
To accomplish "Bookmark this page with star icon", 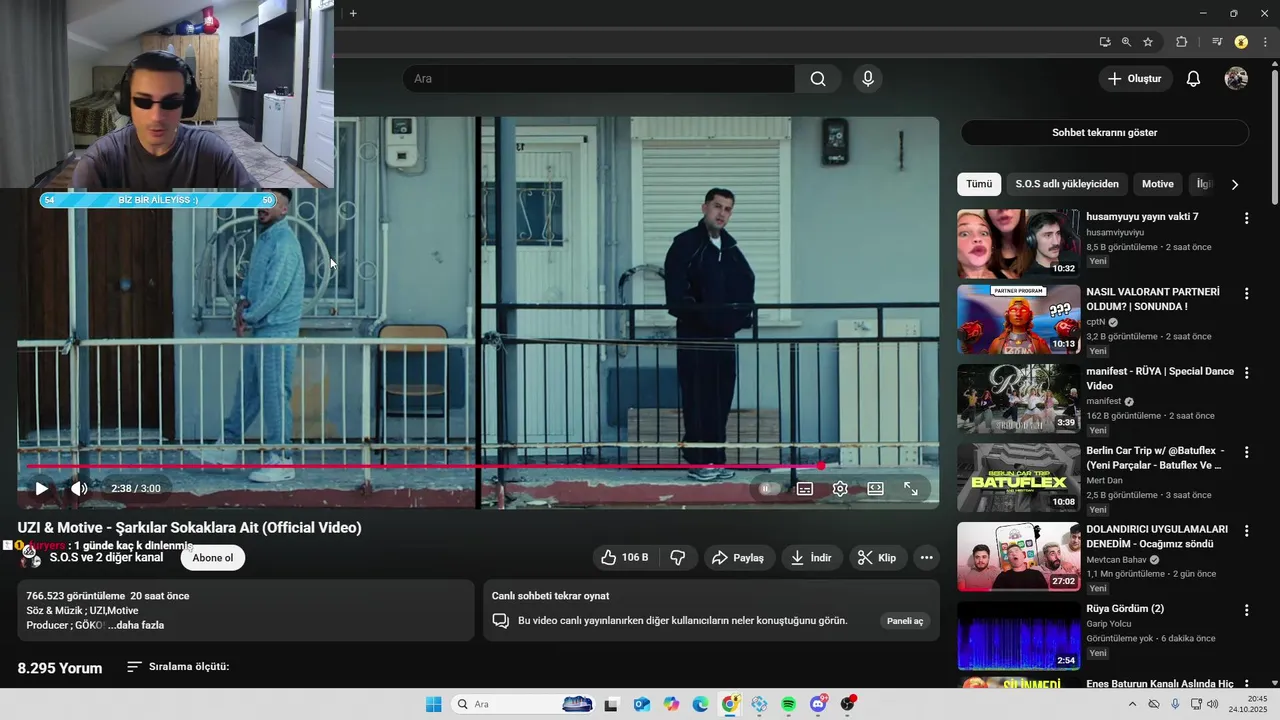I will (1148, 42).
